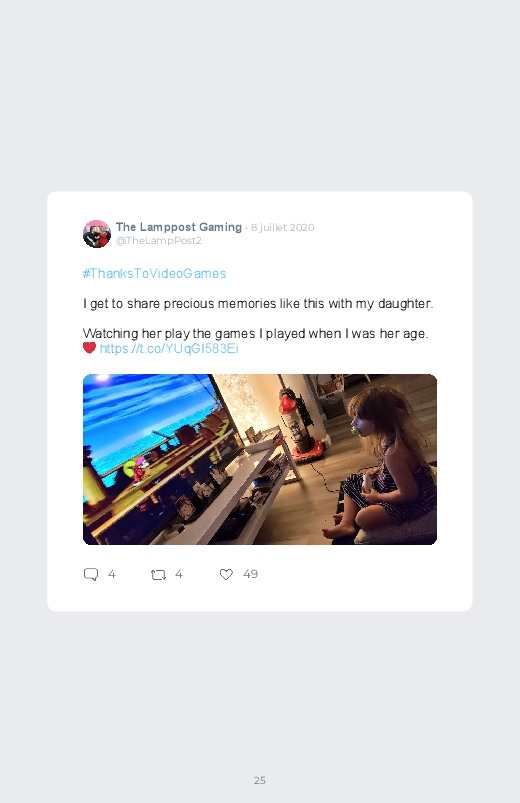Click the red heart emoji
Image resolution: width=520 pixels, height=803 pixels.
(89, 348)
